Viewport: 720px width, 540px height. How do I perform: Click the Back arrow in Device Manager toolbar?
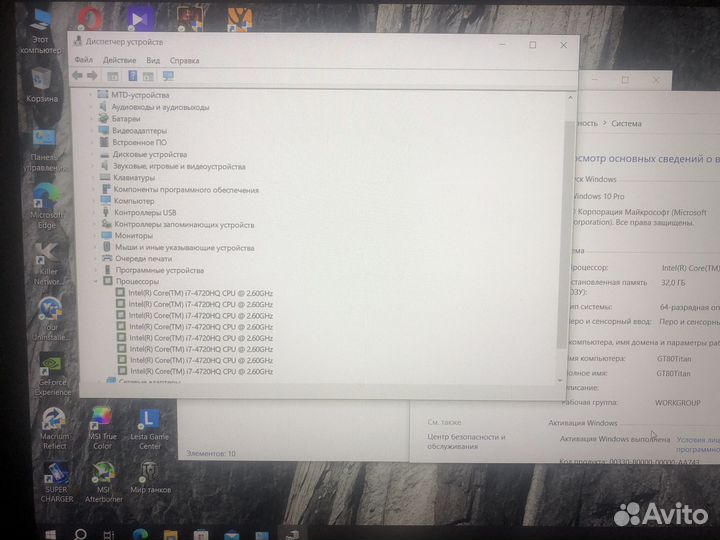[x=77, y=75]
